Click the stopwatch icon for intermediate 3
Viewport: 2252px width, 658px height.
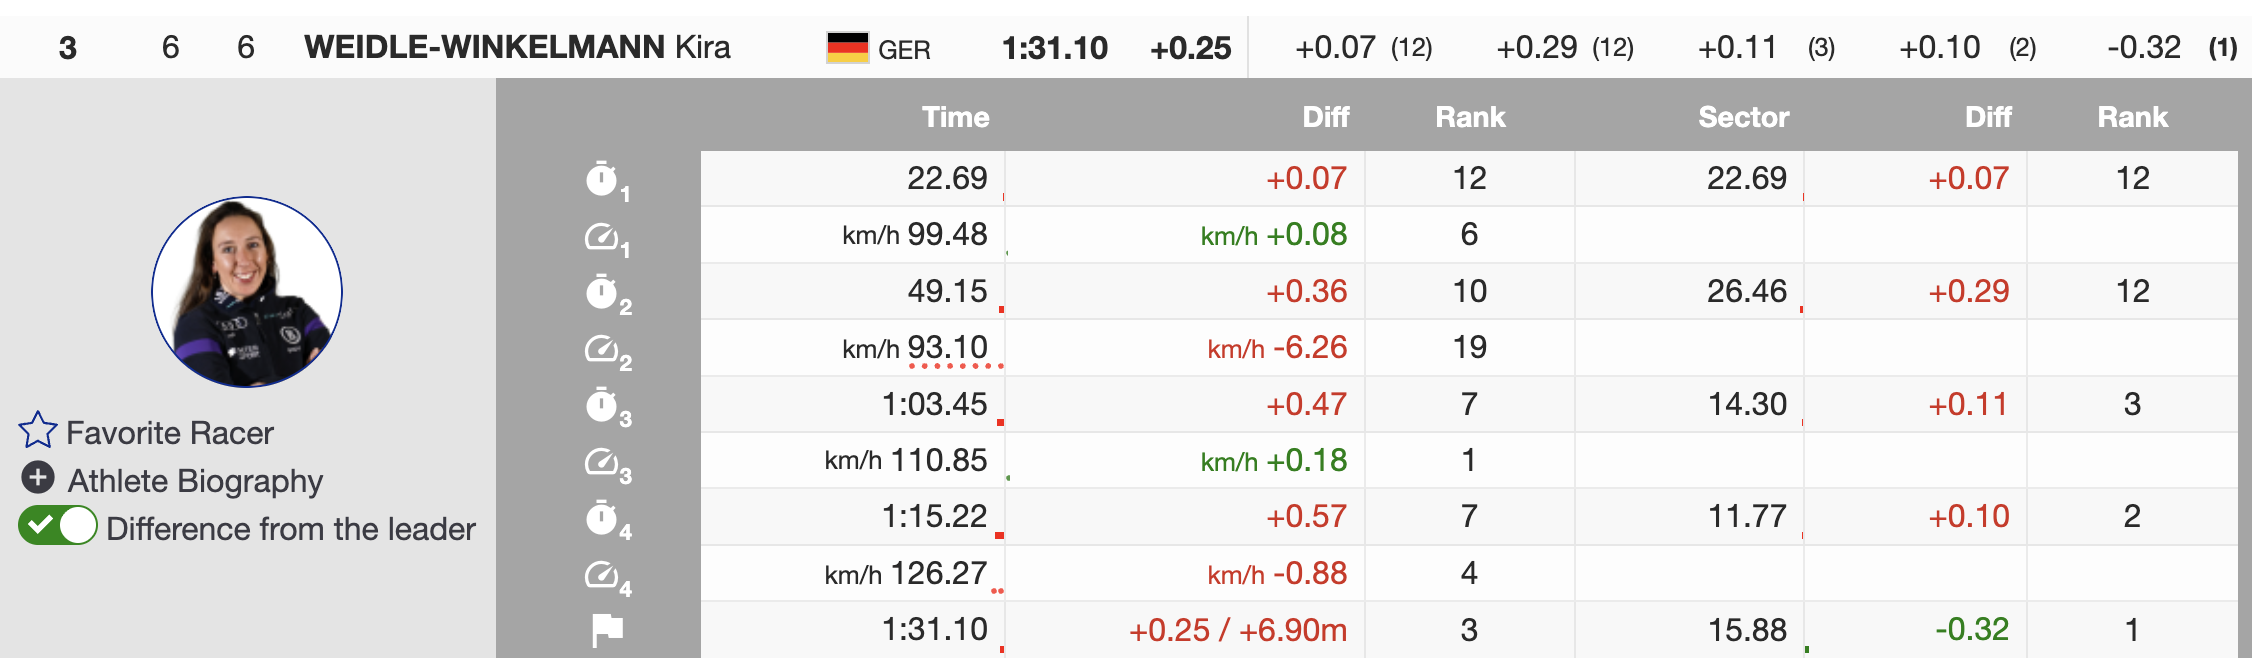tap(602, 405)
